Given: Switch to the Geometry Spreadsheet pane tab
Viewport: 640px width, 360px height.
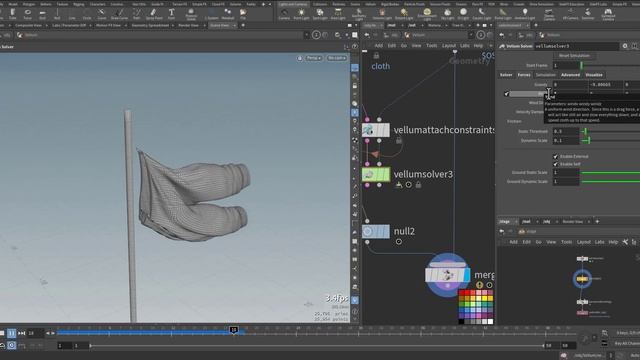Looking at the screenshot, I should pyautogui.click(x=150, y=25).
